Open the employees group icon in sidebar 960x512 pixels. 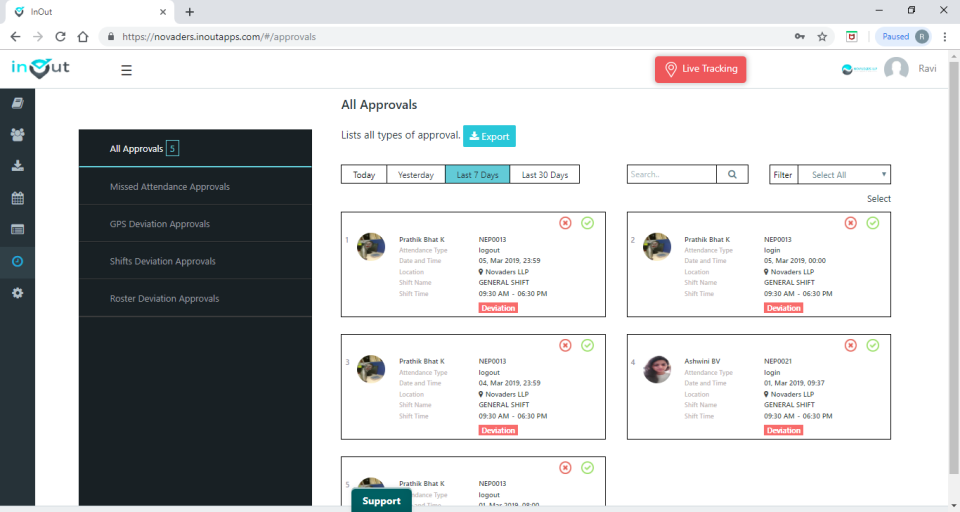pyautogui.click(x=18, y=135)
